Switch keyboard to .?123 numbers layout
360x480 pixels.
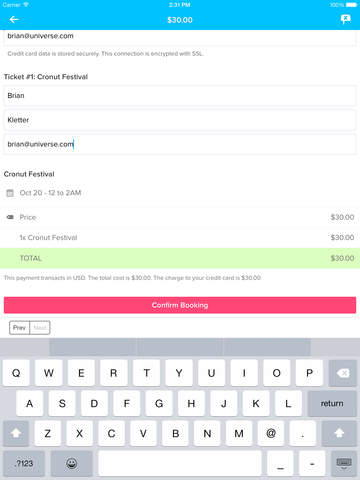[x=24, y=463]
